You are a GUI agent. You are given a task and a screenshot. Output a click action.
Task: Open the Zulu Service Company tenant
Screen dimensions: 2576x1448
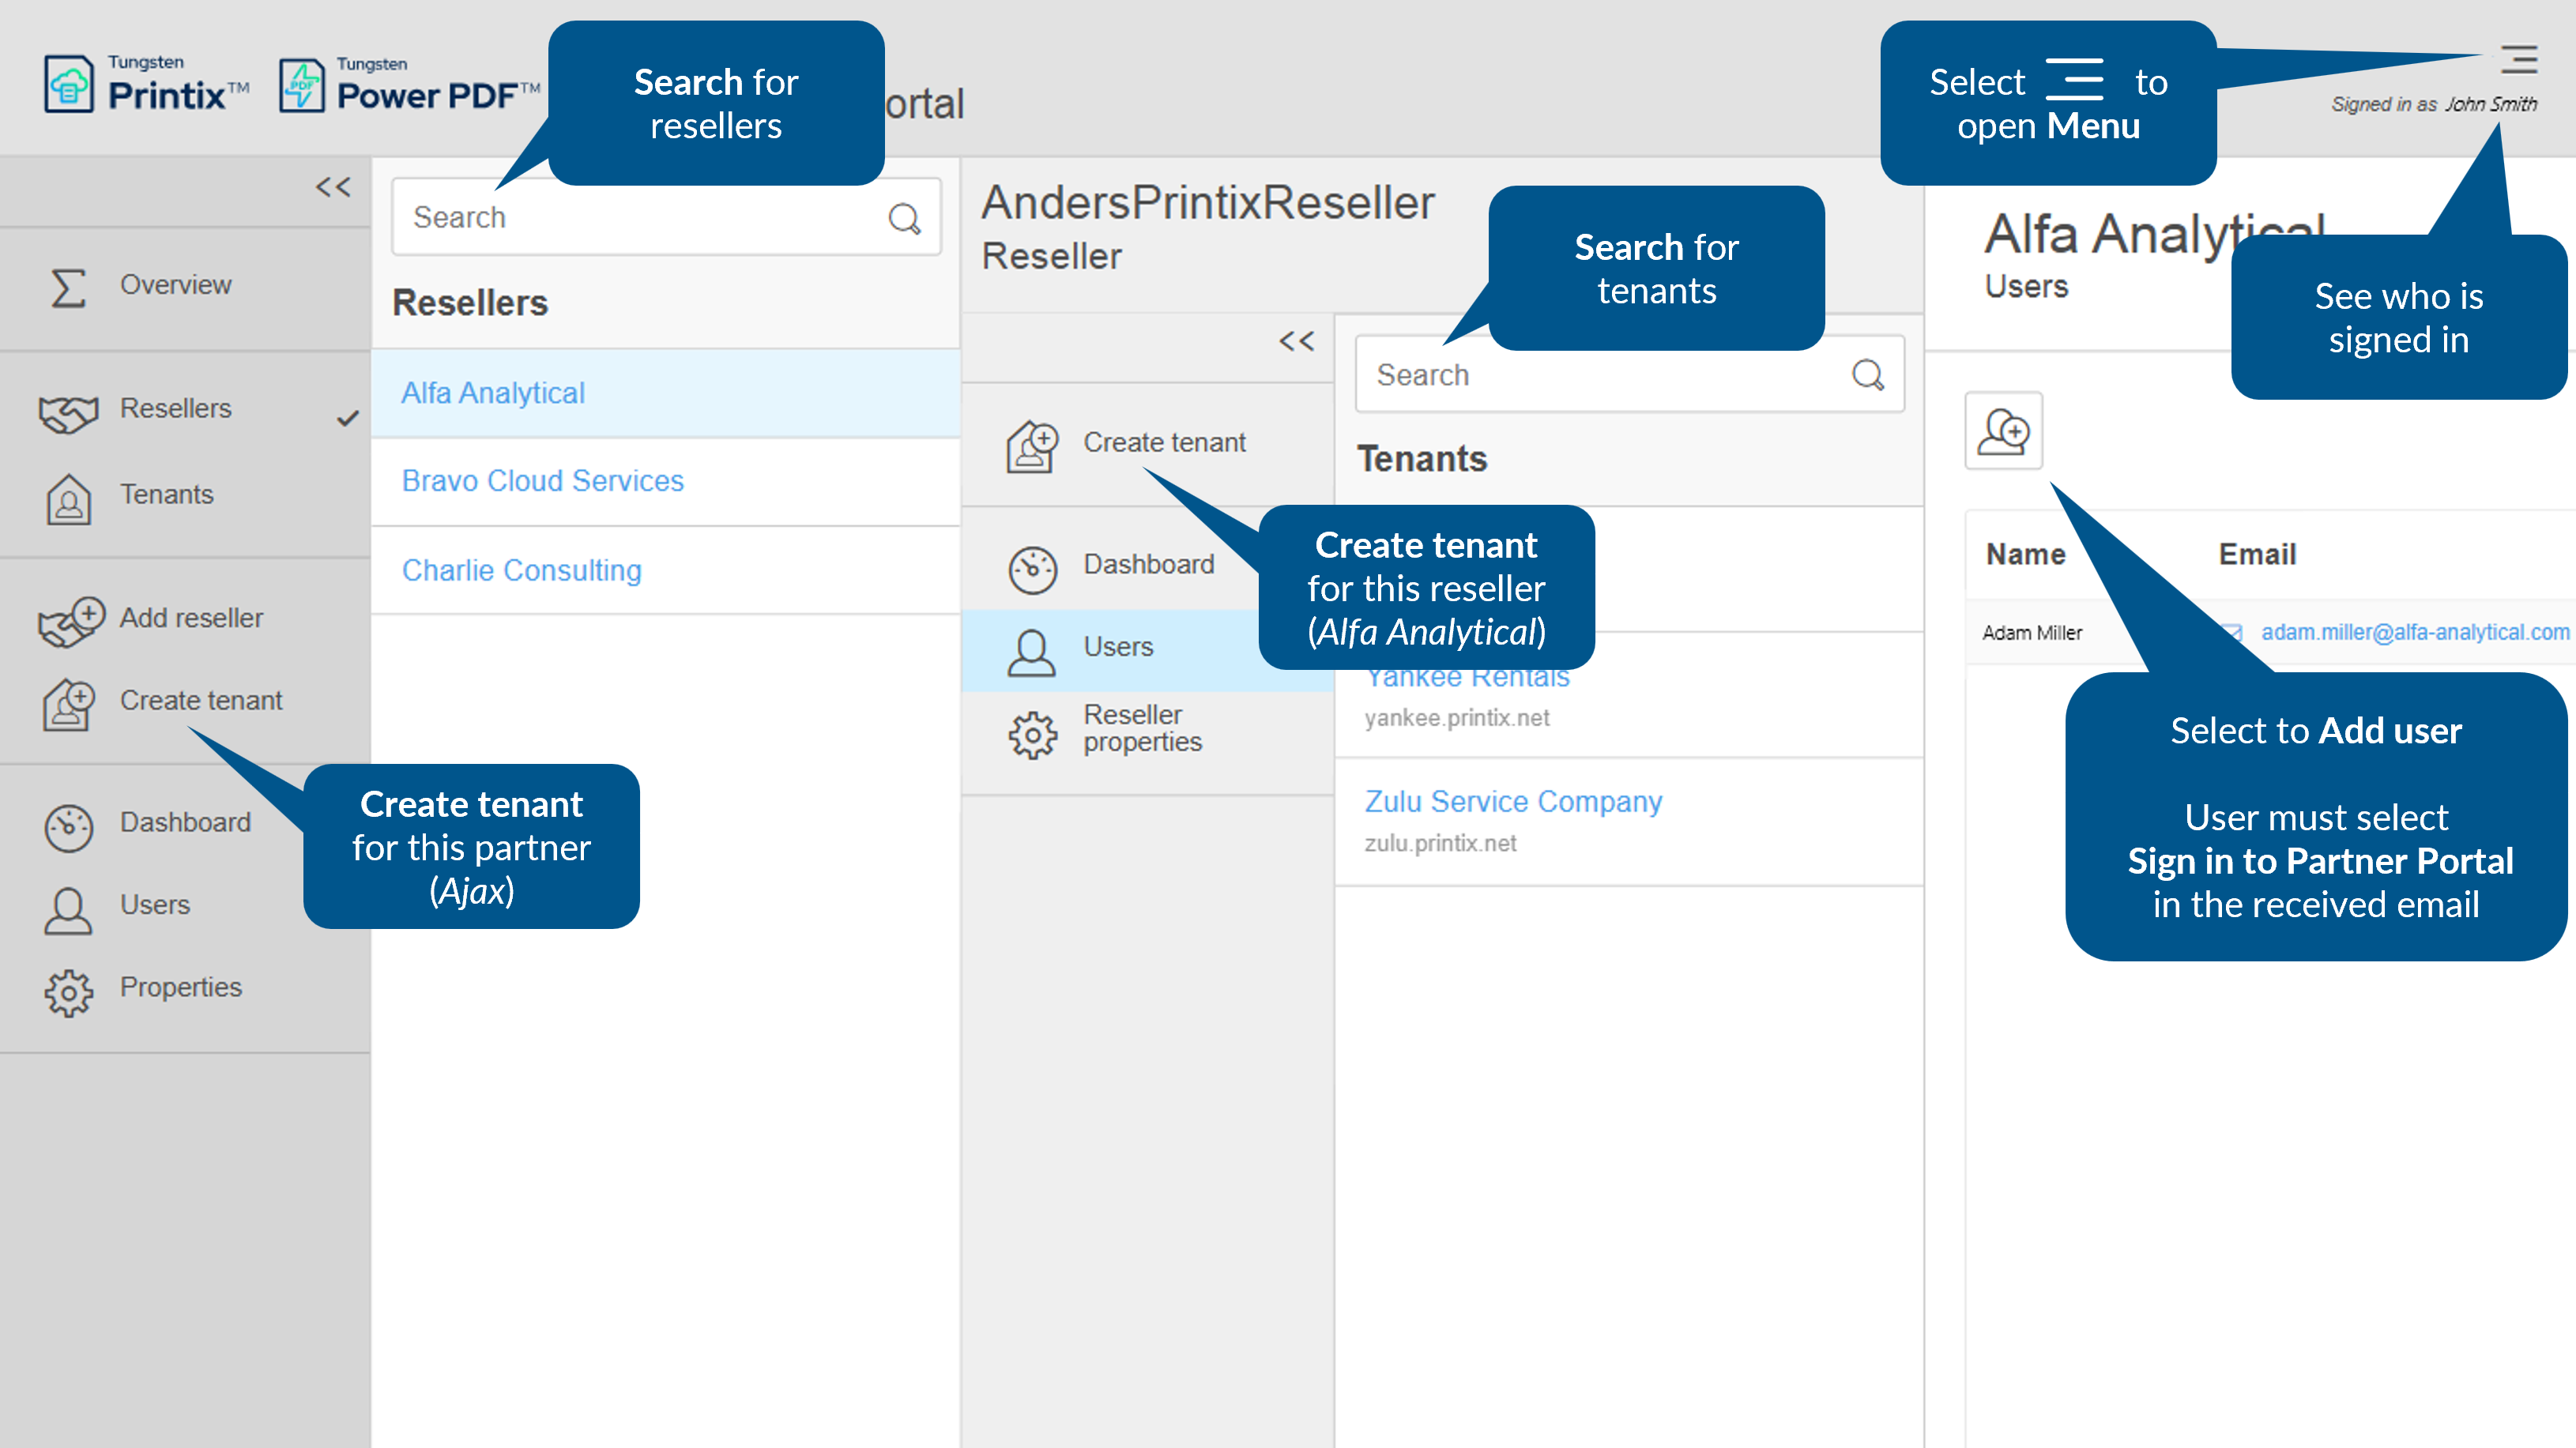point(1513,802)
